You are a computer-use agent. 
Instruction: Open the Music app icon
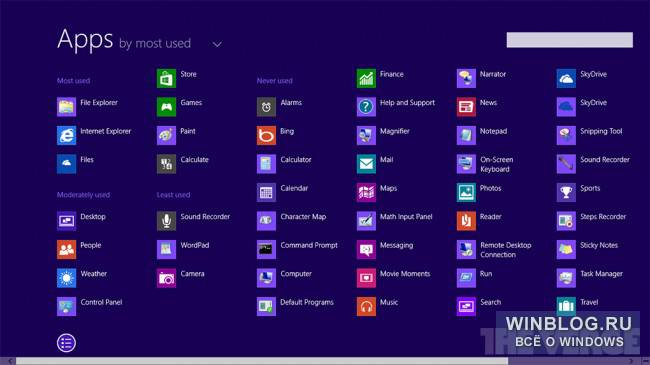366,307
